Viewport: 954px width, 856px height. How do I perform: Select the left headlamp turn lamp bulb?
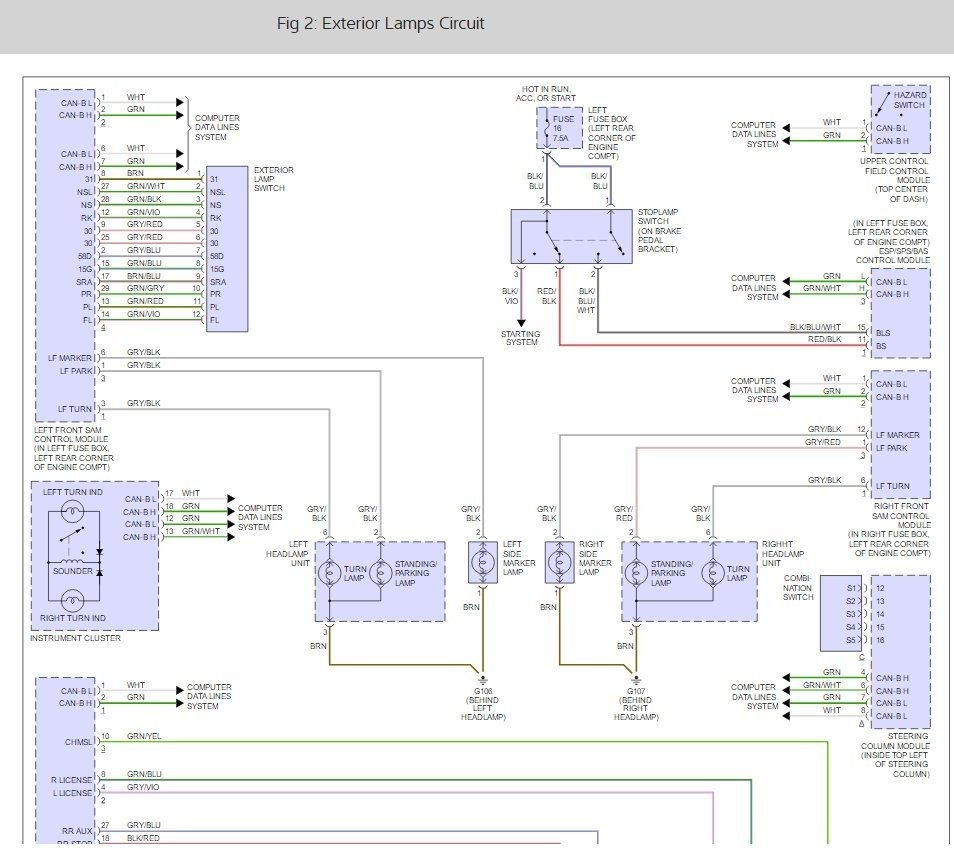click(330, 574)
